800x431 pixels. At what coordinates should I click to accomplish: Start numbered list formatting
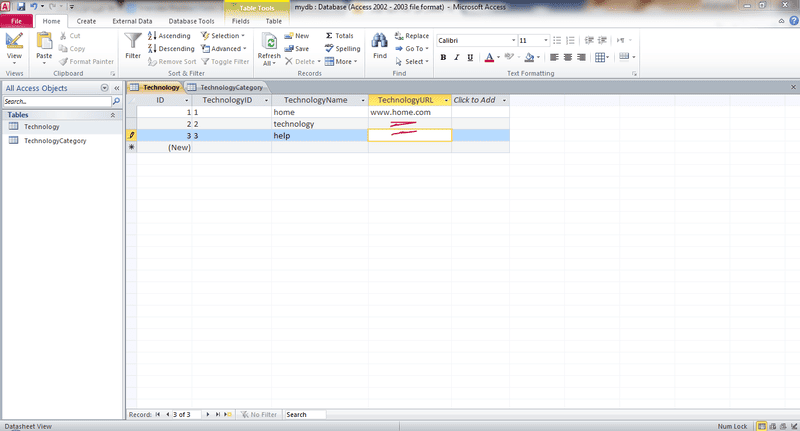570,40
